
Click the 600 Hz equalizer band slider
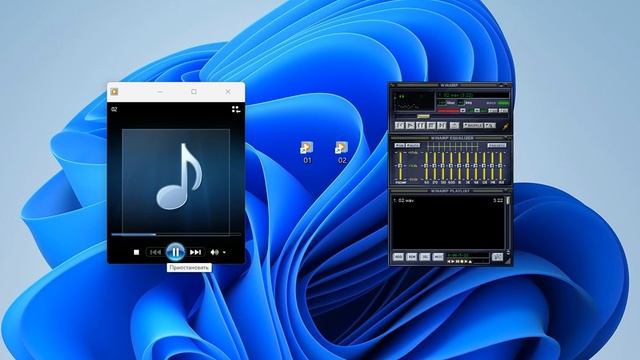coord(451,166)
